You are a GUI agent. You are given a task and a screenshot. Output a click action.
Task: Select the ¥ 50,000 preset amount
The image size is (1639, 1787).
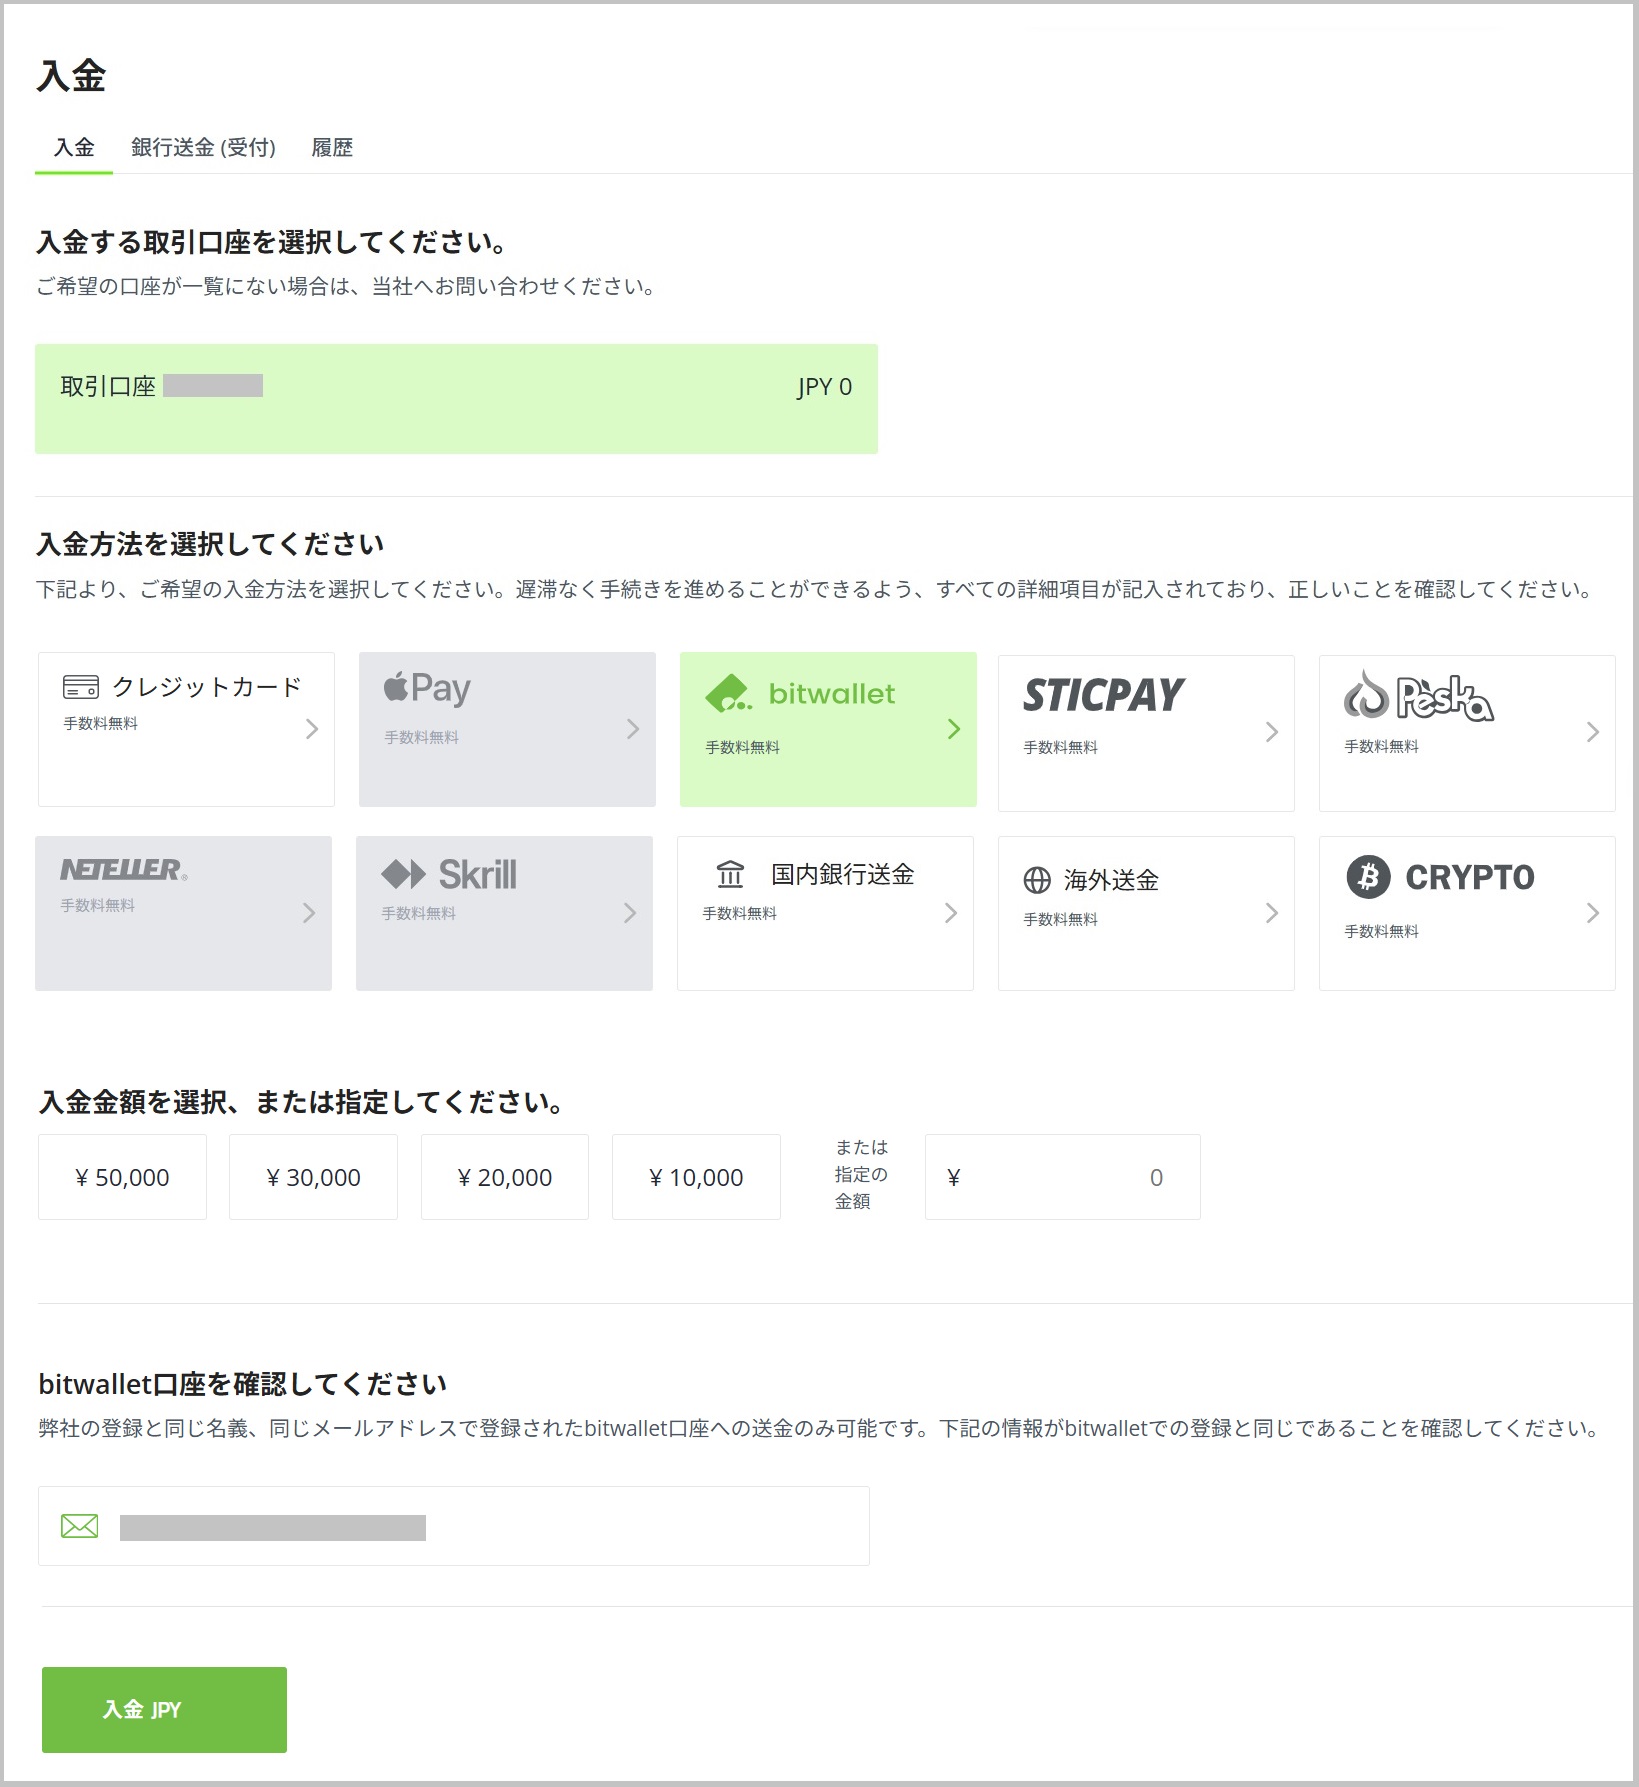122,1177
